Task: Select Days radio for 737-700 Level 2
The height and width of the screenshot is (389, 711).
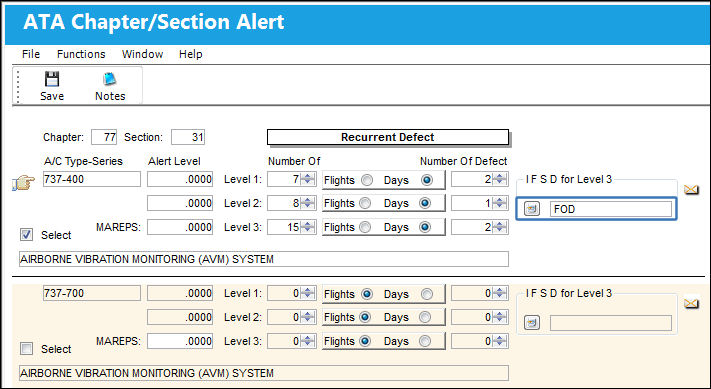Action: coord(425,317)
